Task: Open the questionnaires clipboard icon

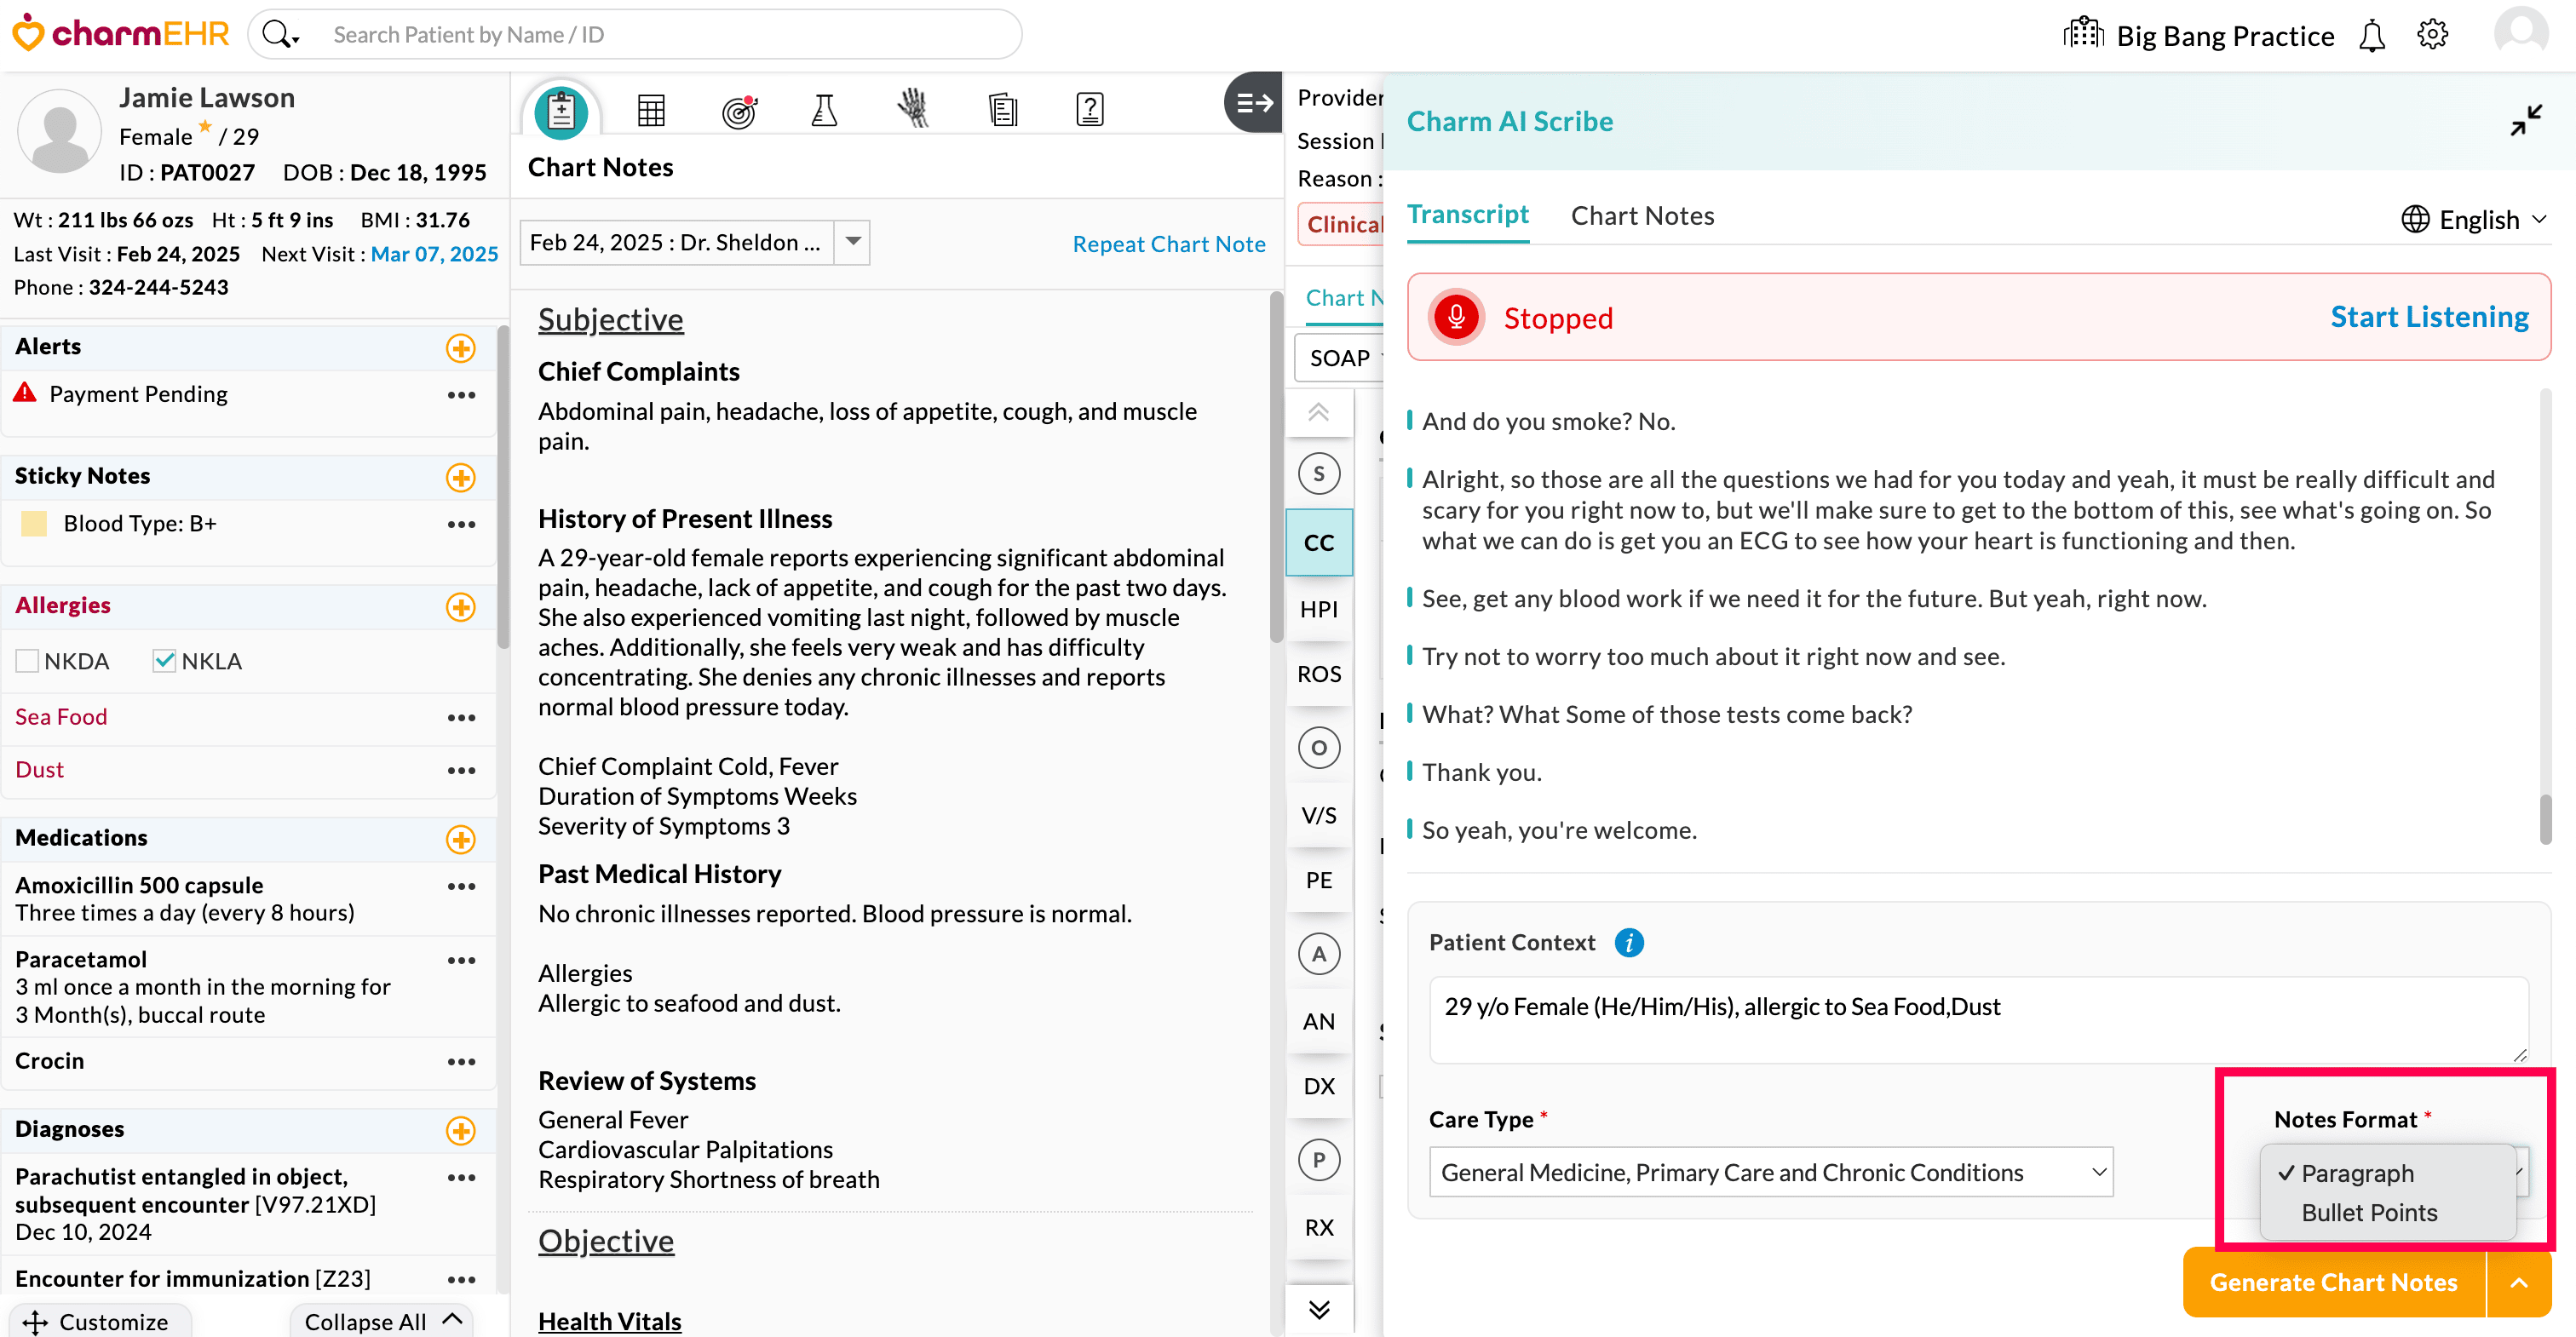Action: coord(1089,109)
